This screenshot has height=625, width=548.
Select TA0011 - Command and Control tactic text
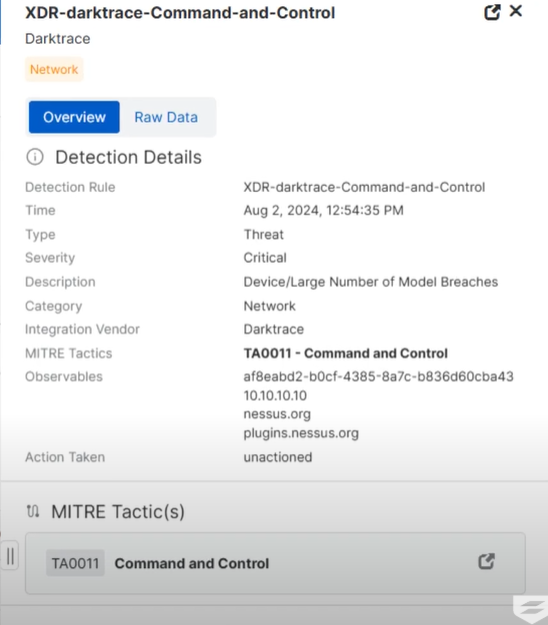click(346, 353)
